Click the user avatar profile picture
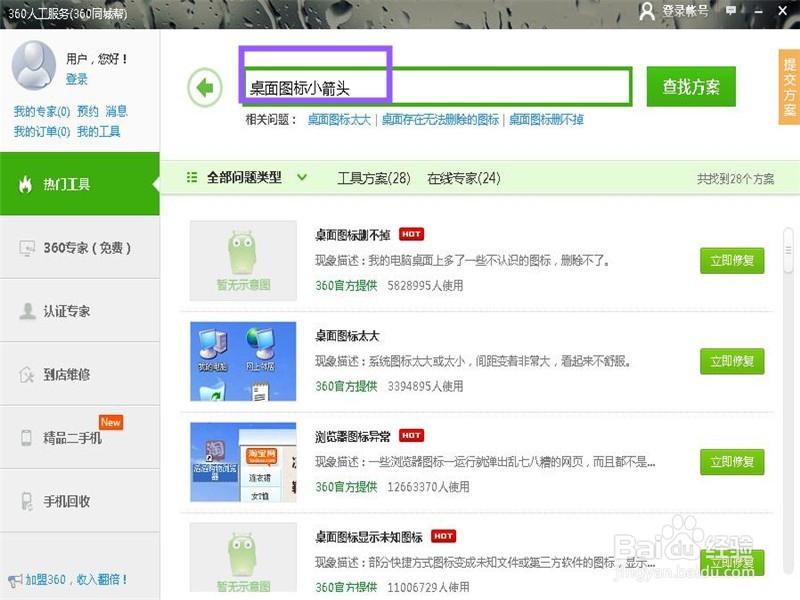Viewport: 800px width, 600px height. pos(33,66)
